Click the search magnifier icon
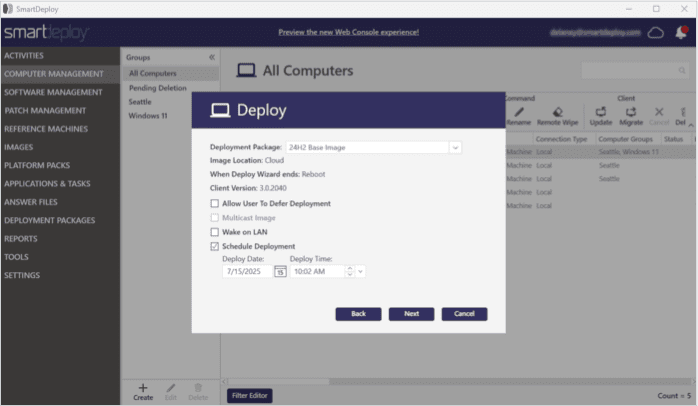The height and width of the screenshot is (406, 698). click(x=682, y=70)
